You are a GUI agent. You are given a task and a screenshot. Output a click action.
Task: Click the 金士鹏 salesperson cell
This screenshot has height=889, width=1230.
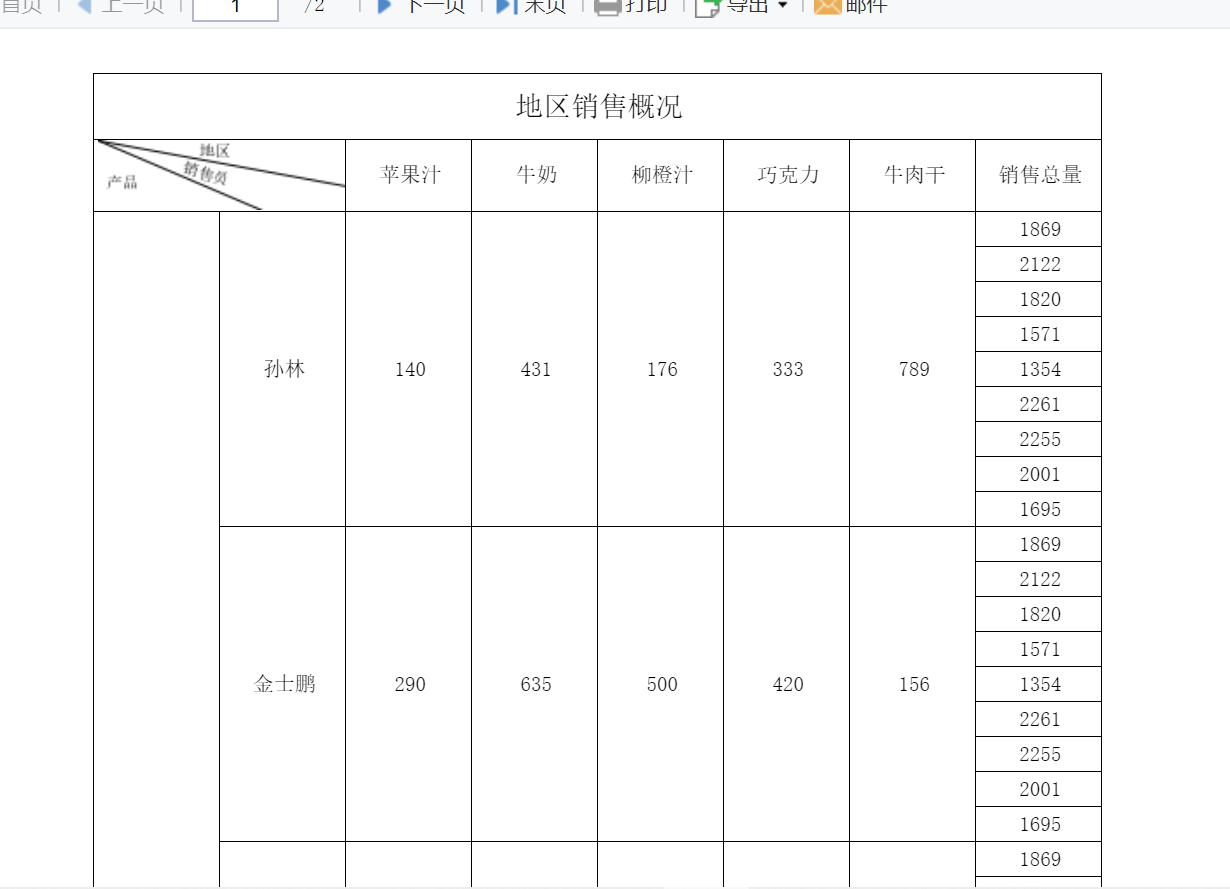click(x=283, y=684)
